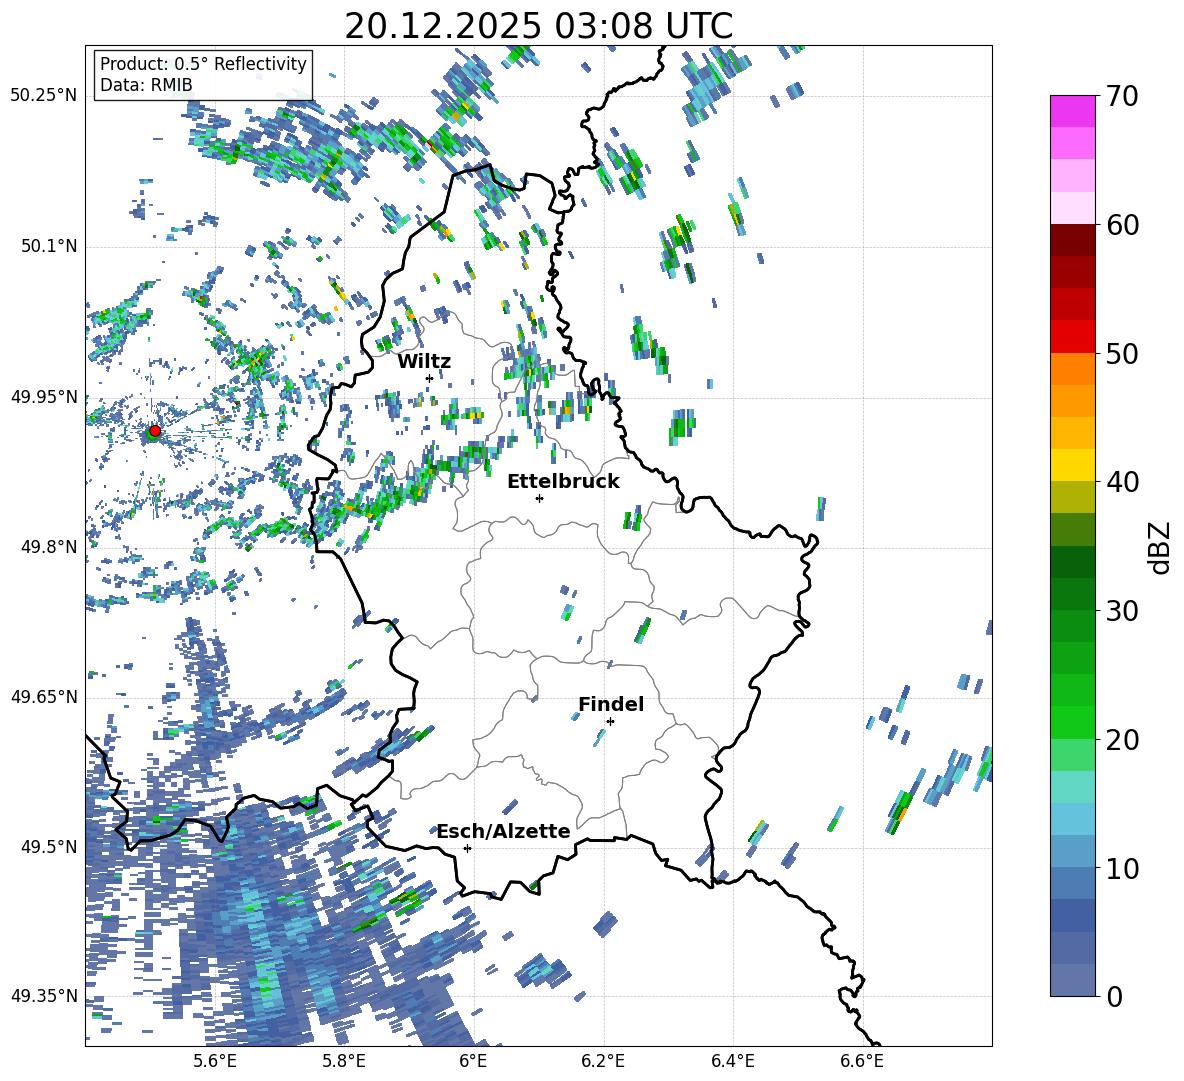Click the 6°E longitude label
1184x1081 pixels.
click(473, 1061)
